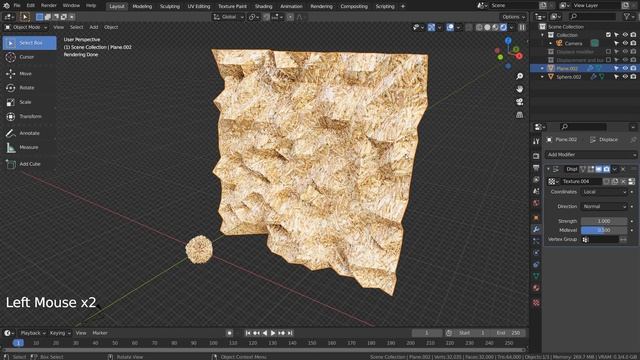Open the Texture properties checker tab
640x360 pixels.
point(536,302)
